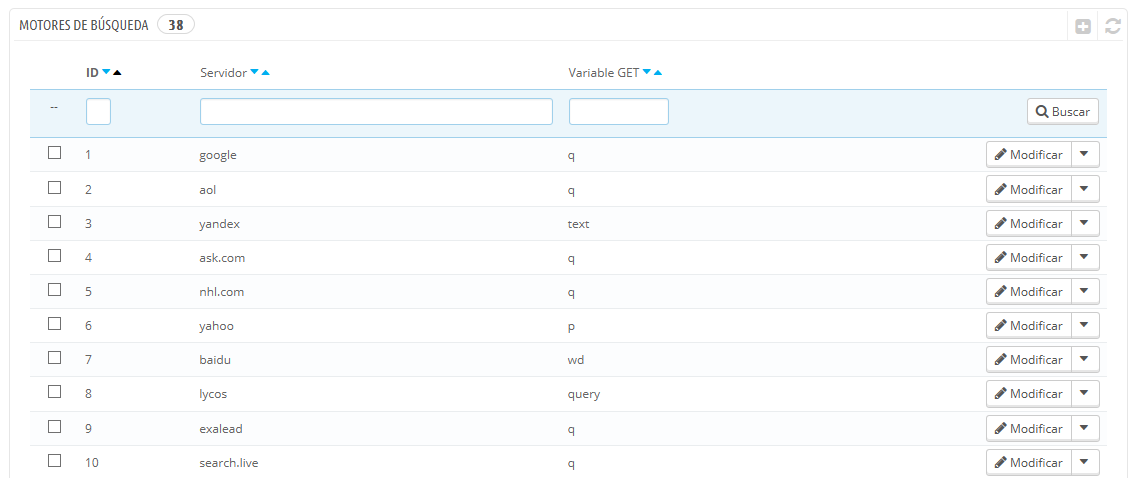Screen dimensions: 1138x478
Task: Select the aol row checkbox
Action: [x=54, y=187]
